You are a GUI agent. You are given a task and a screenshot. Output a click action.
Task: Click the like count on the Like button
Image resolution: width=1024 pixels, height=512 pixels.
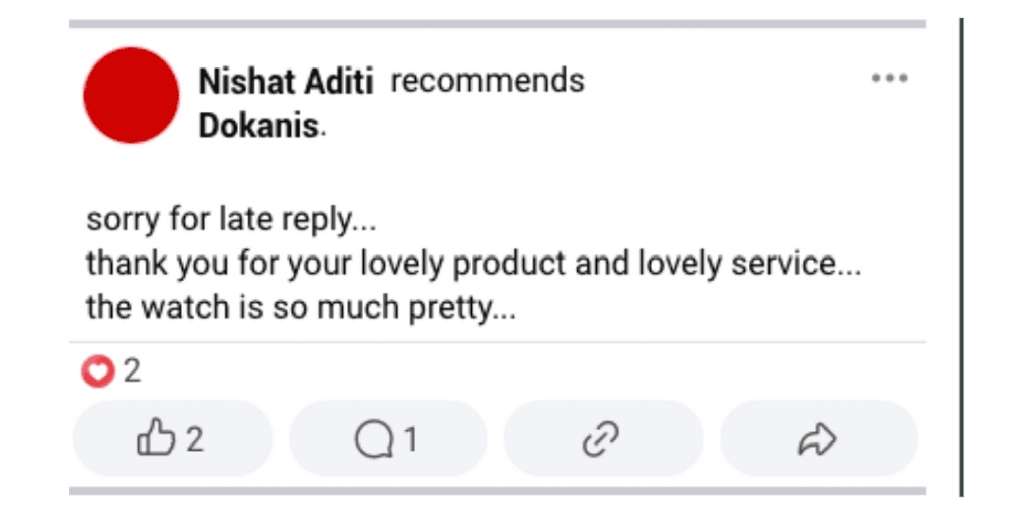195,439
